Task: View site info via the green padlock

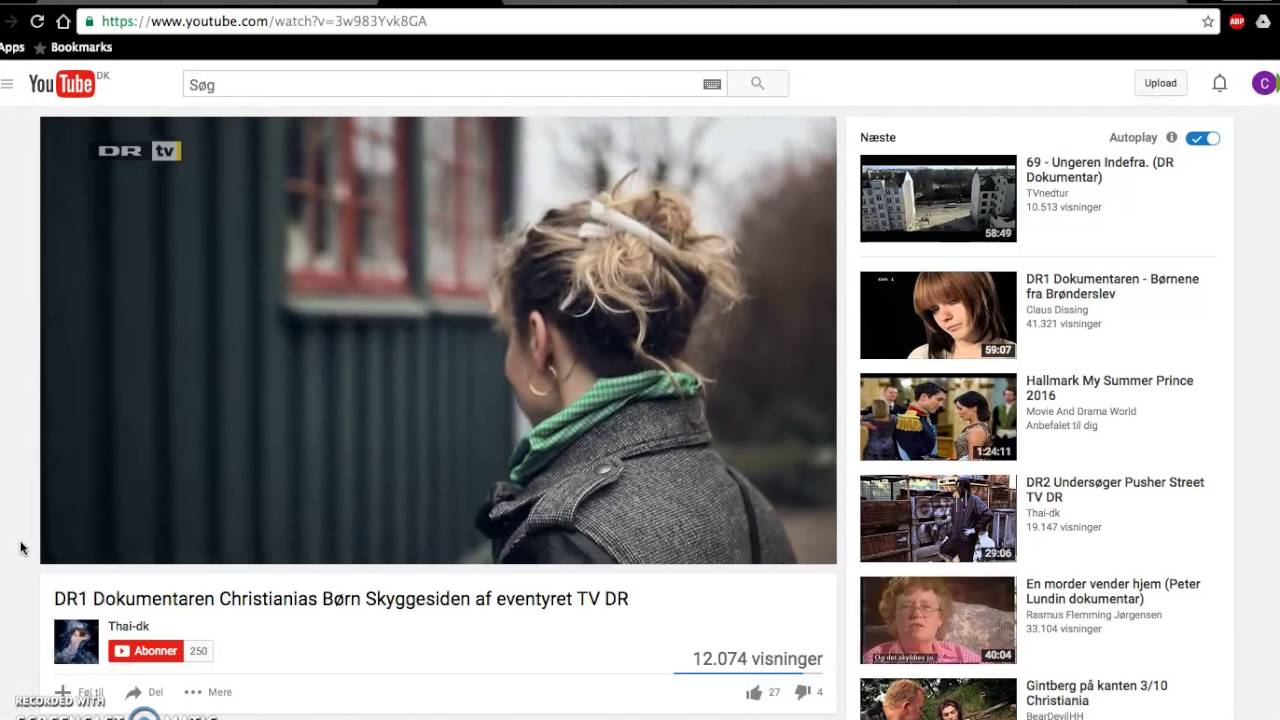Action: click(88, 21)
